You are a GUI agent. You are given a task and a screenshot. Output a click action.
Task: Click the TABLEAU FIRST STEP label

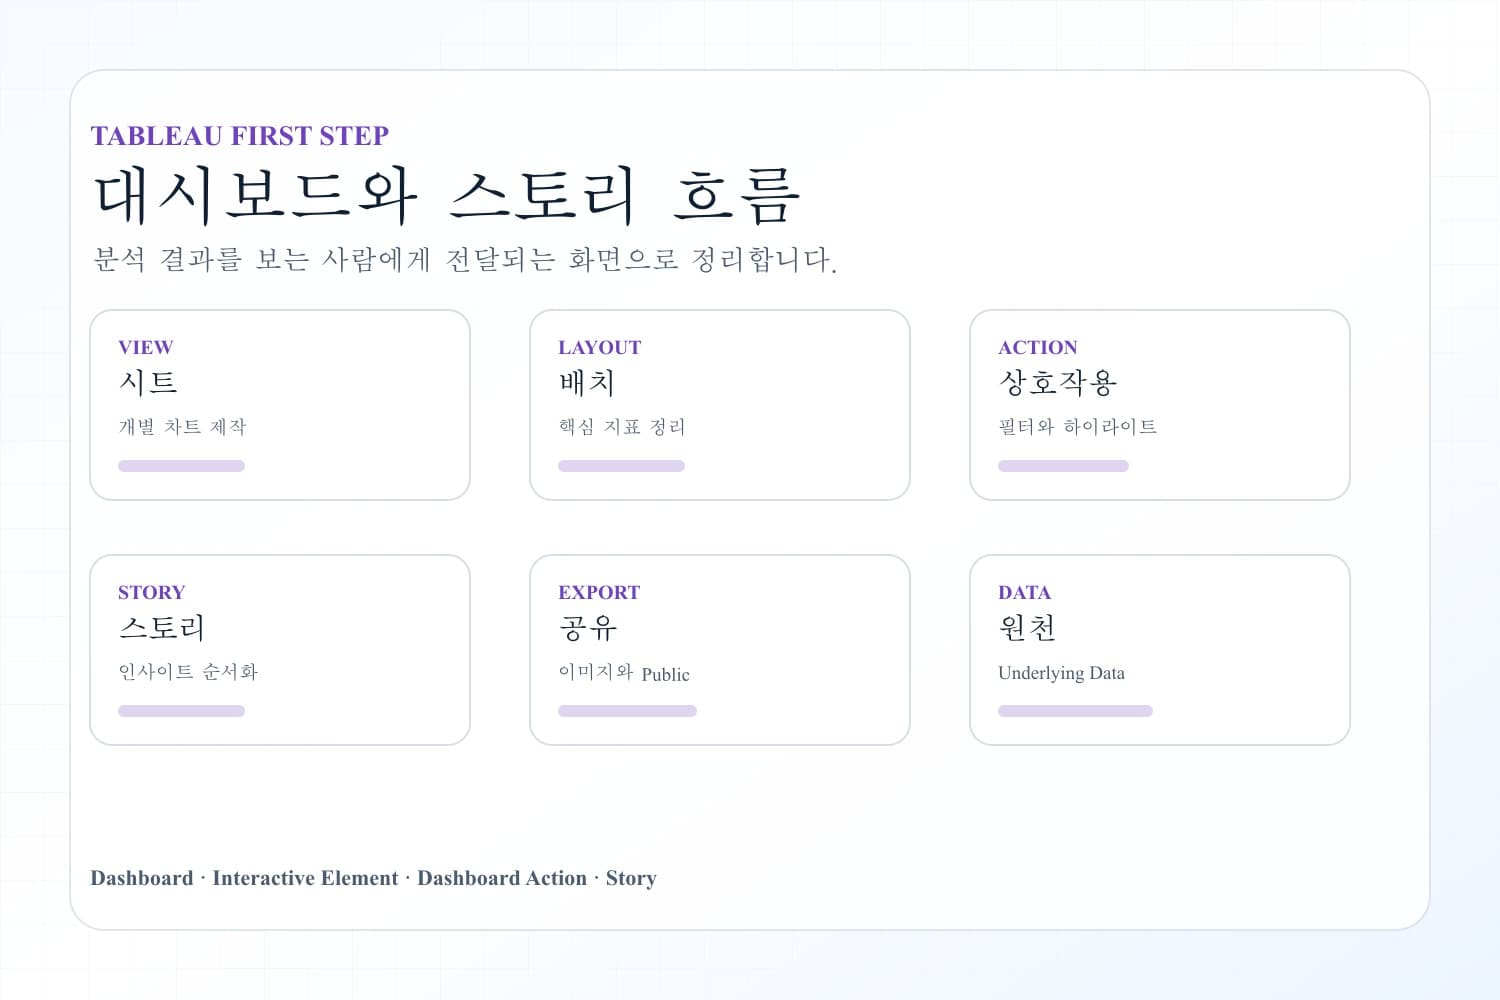click(240, 136)
